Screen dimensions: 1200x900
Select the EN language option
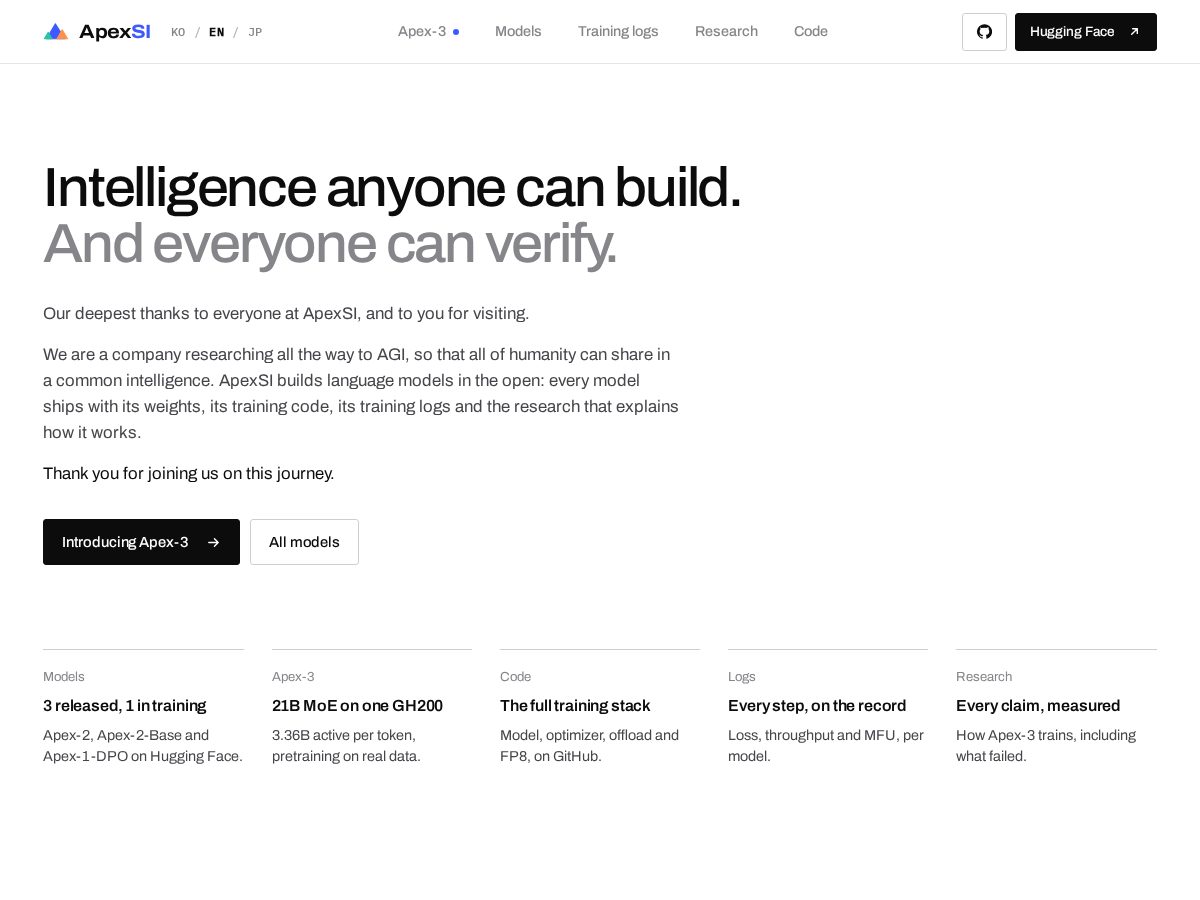point(217,32)
